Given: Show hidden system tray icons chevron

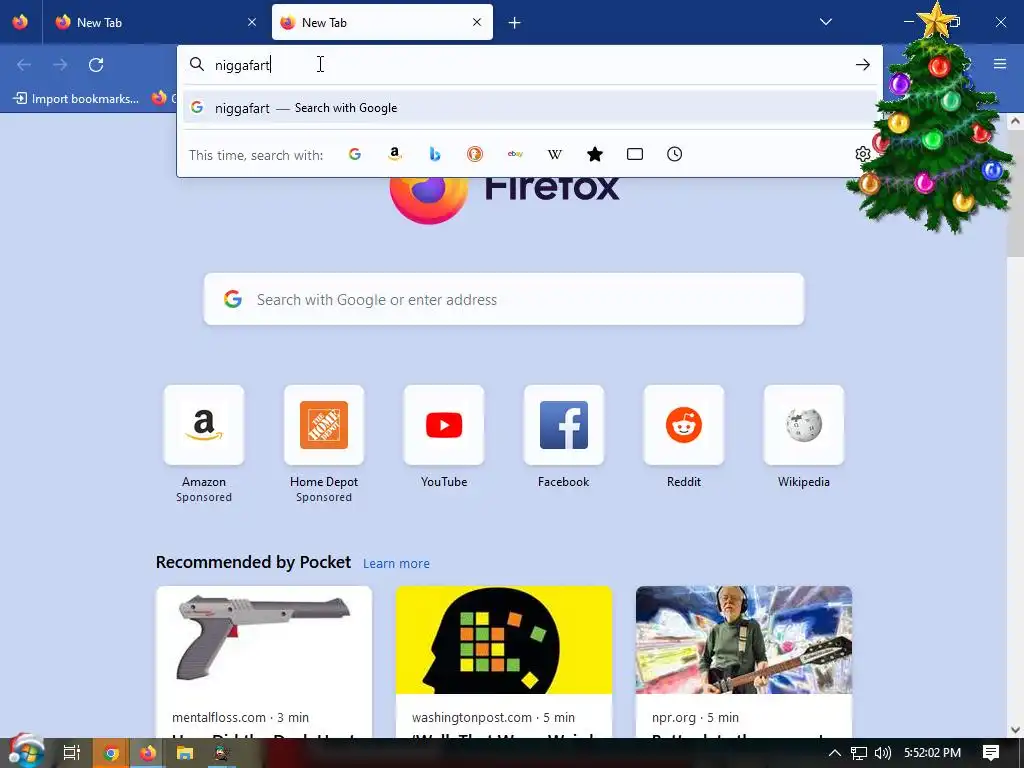Looking at the screenshot, I should click(x=835, y=753).
